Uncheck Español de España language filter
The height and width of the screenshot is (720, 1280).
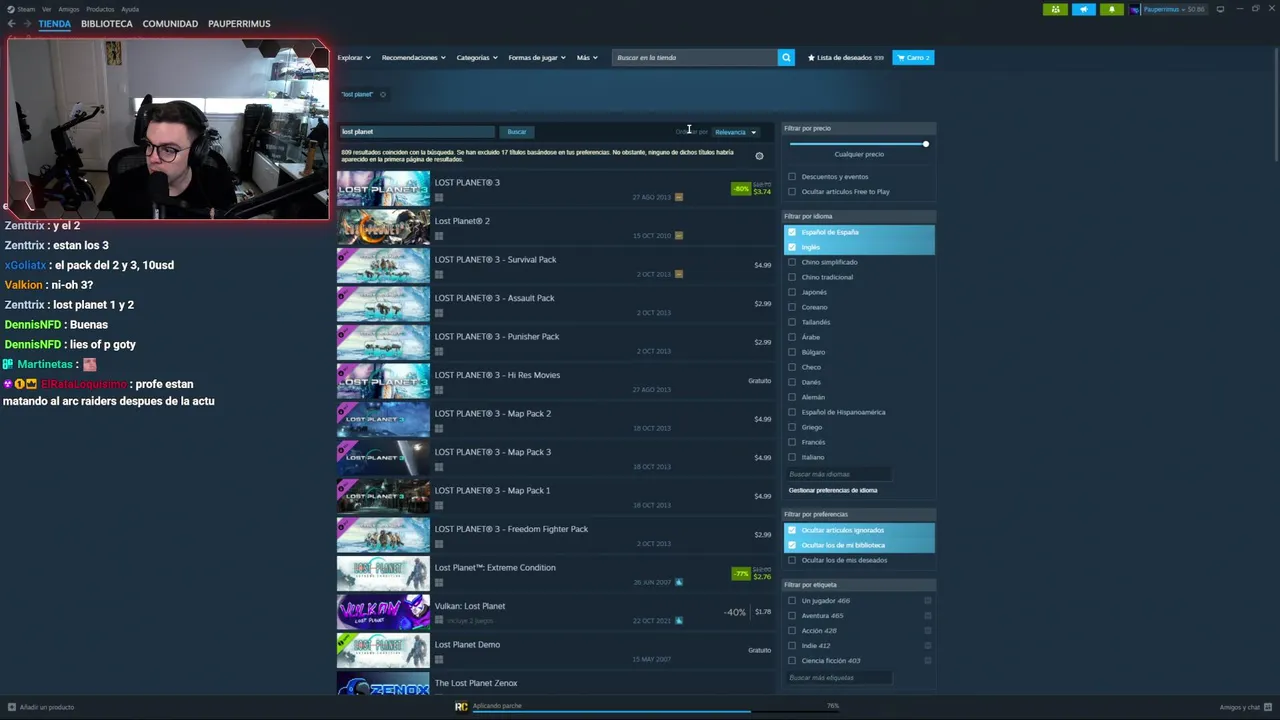point(792,232)
